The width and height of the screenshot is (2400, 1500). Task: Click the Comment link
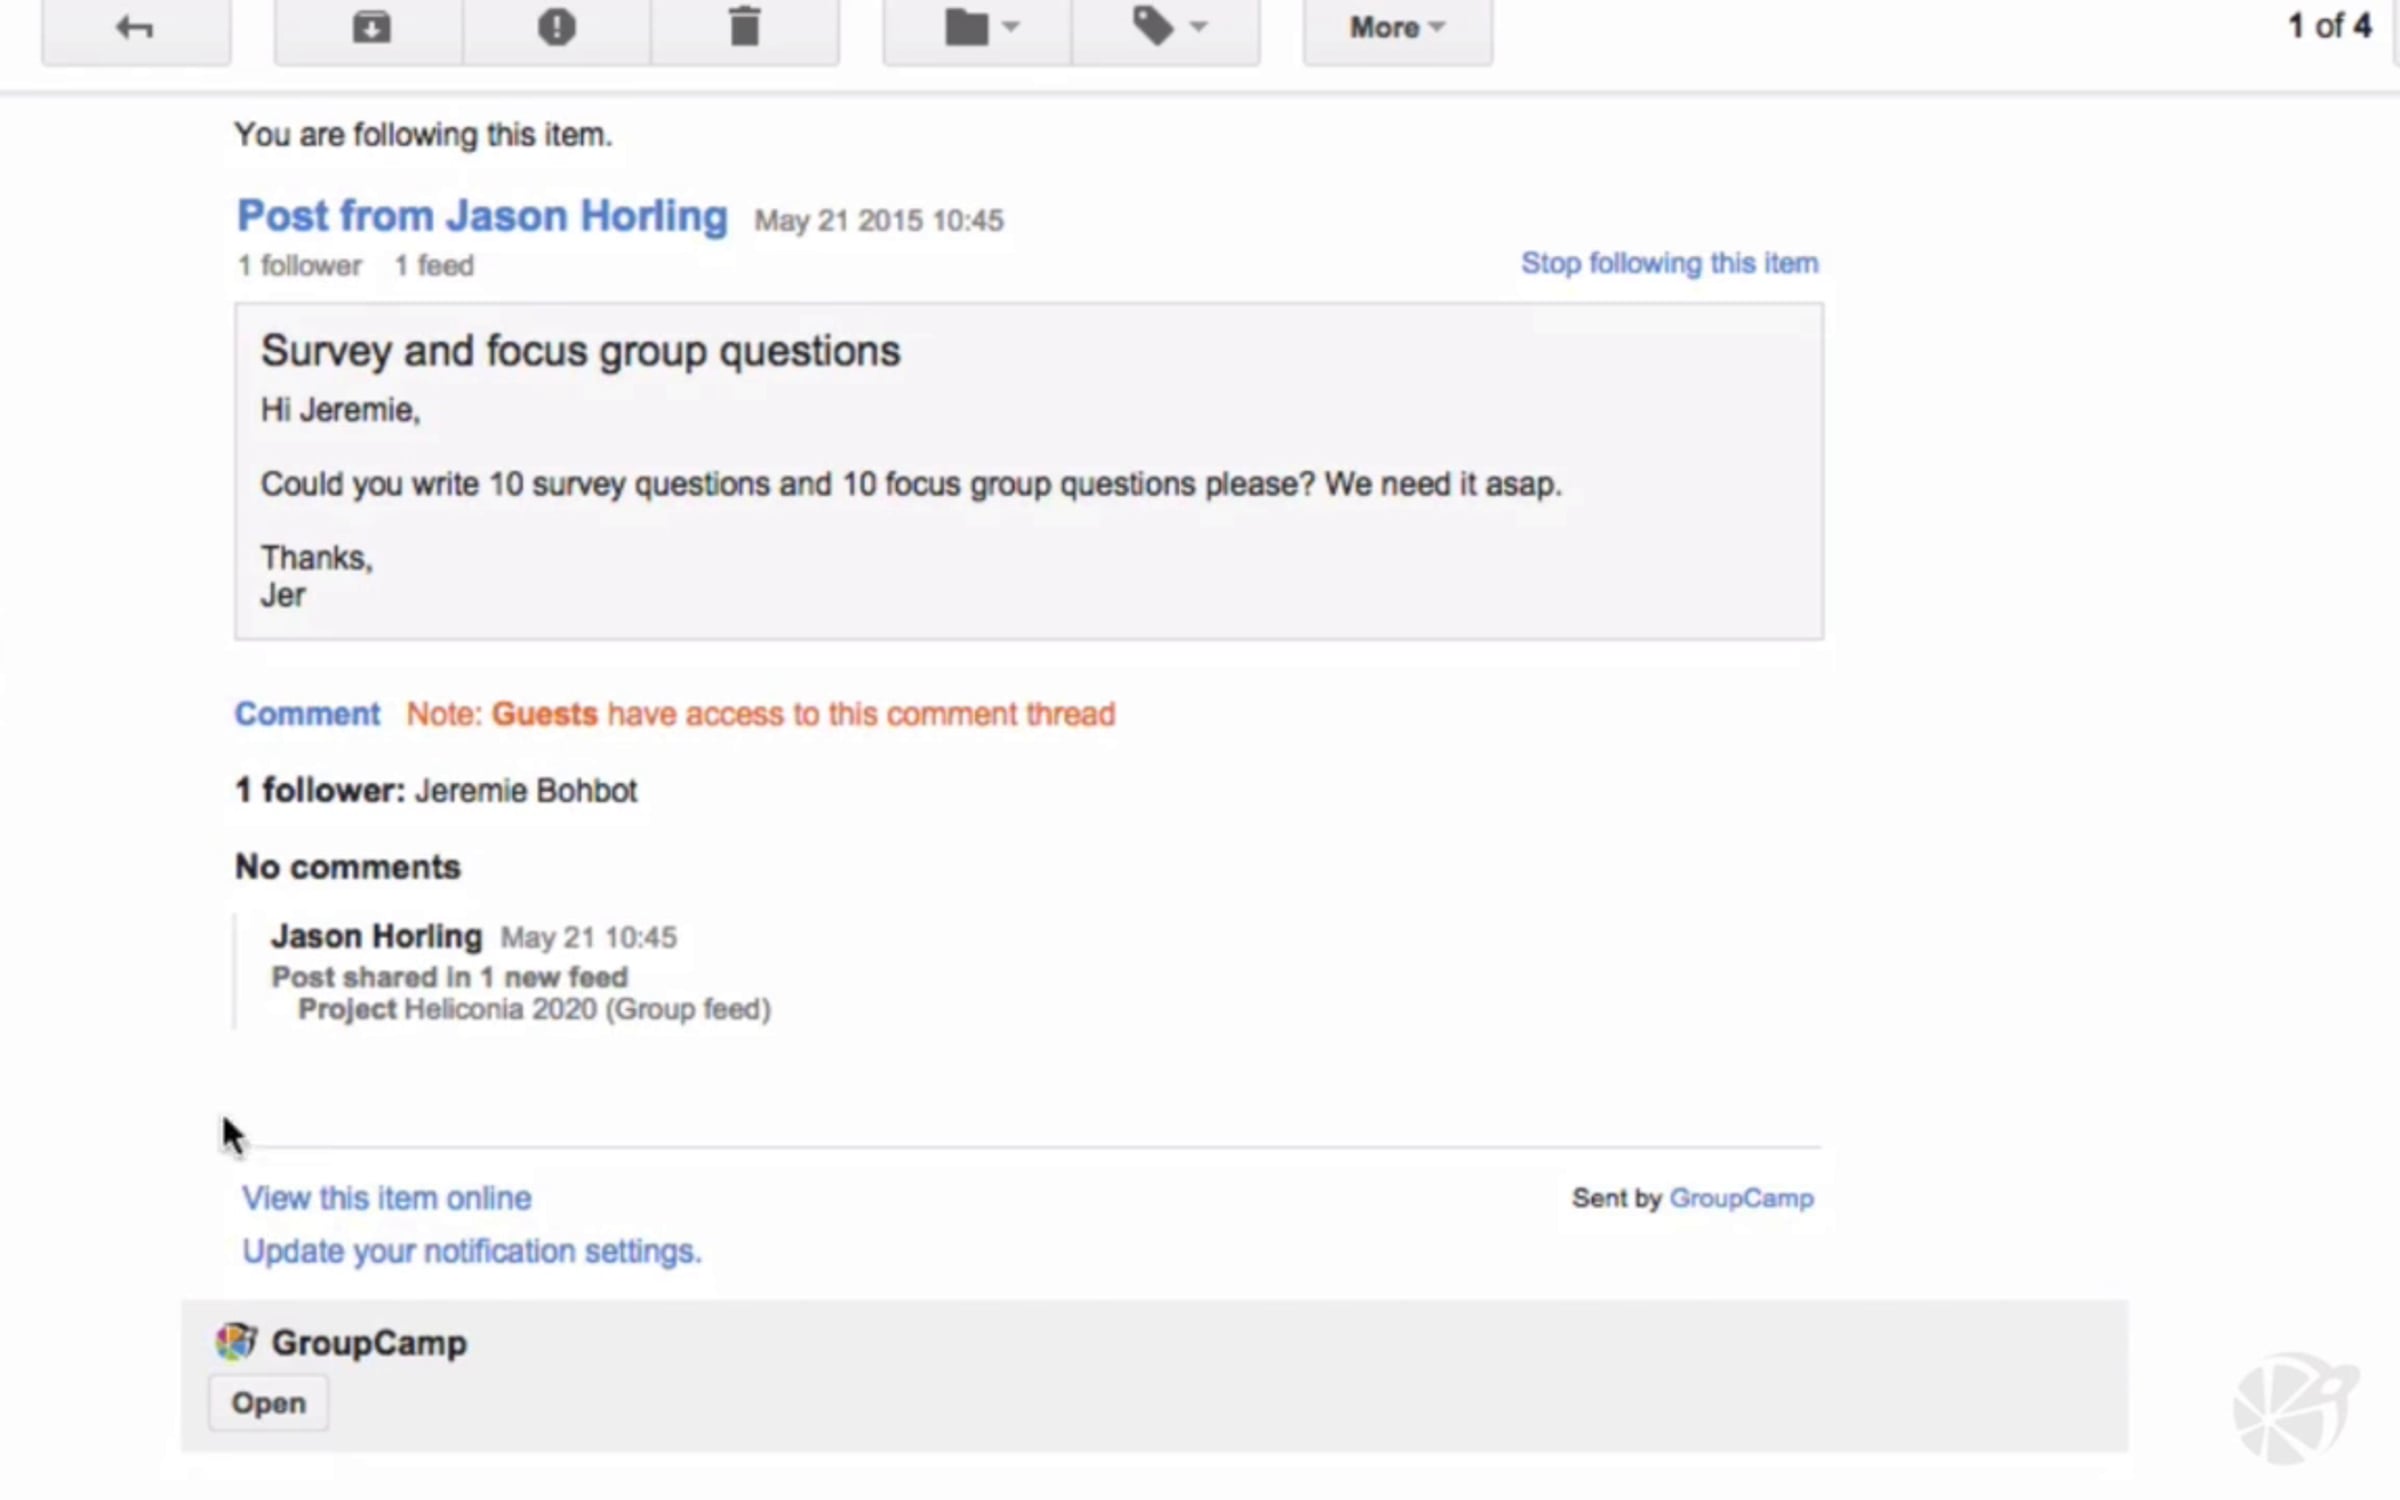(x=307, y=714)
